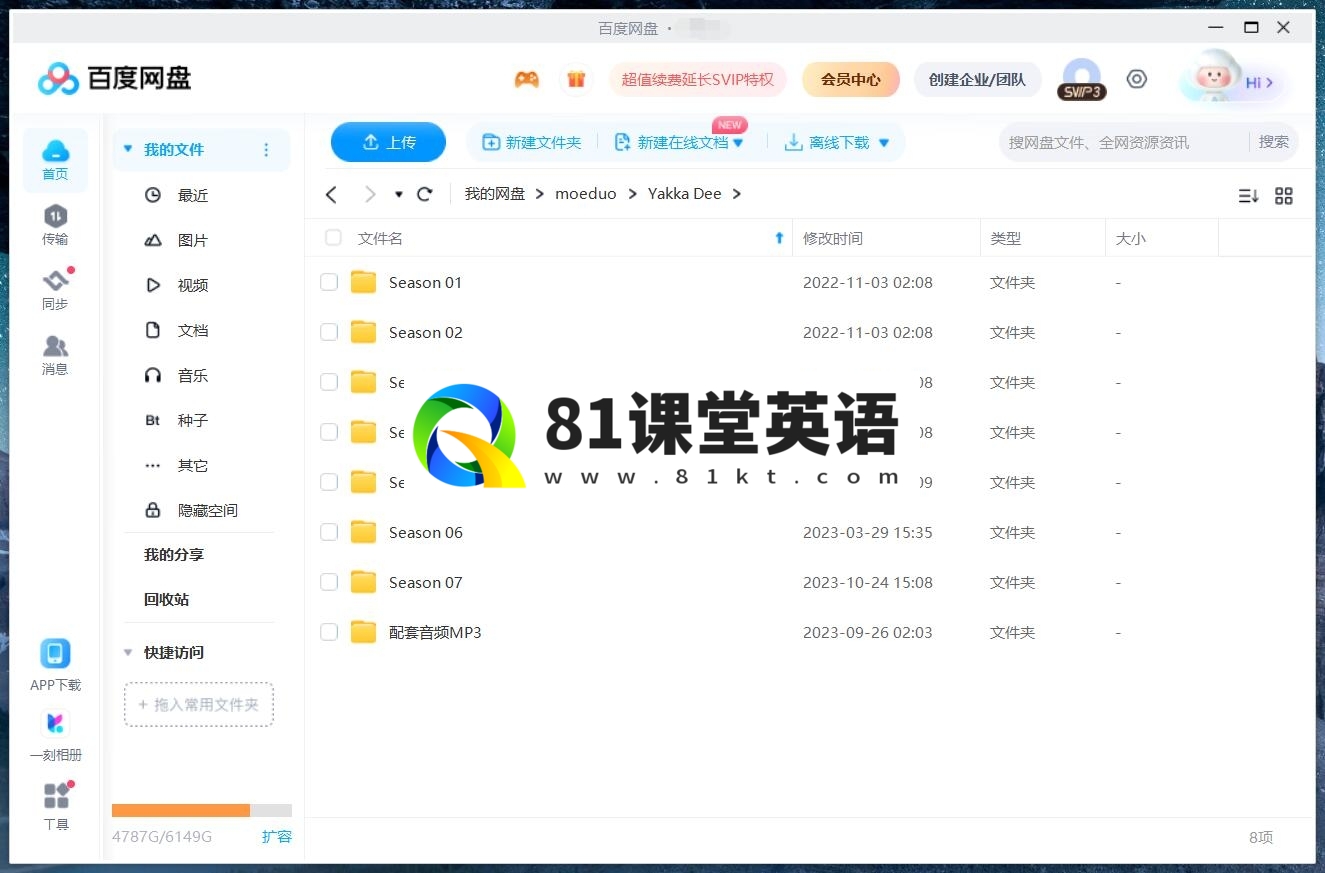This screenshot has width=1325, height=873.
Task: Select 最近 in the sidebar
Action: (193, 195)
